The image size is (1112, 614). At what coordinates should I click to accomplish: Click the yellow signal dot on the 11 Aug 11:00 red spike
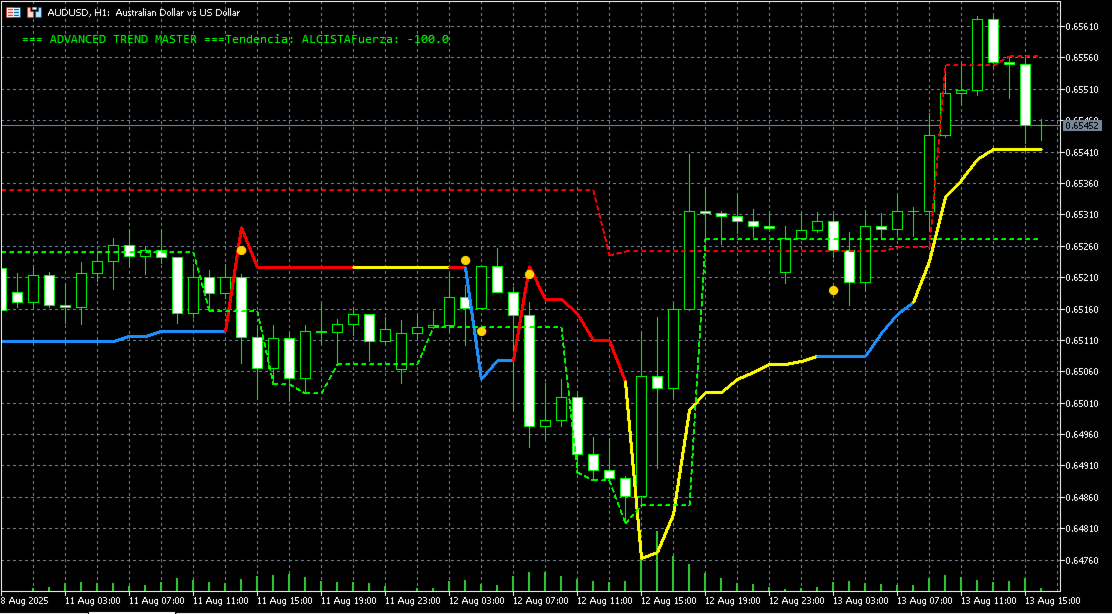coord(241,250)
